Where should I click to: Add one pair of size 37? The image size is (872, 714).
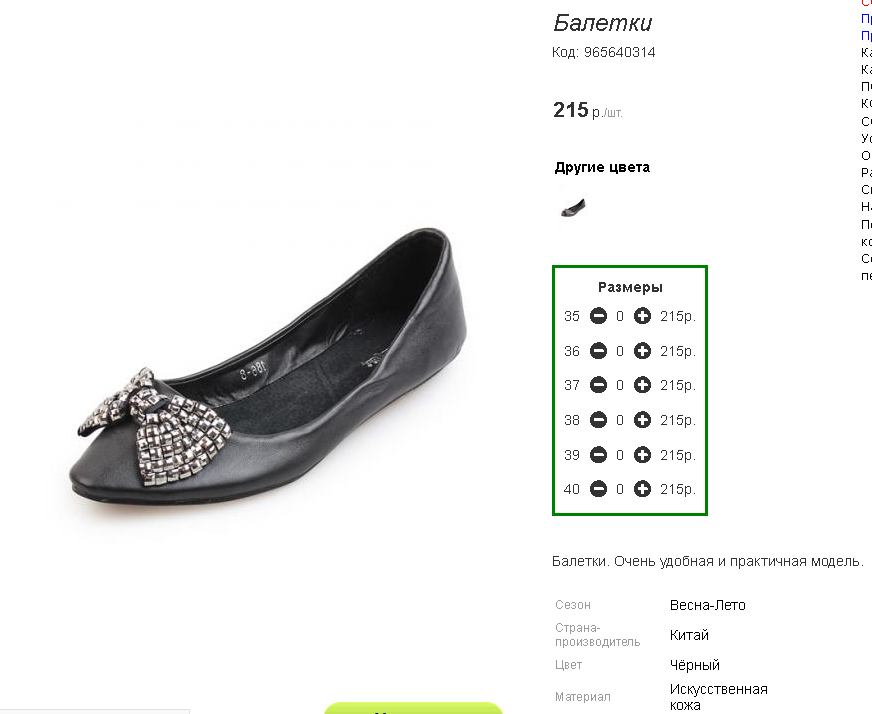click(x=642, y=385)
